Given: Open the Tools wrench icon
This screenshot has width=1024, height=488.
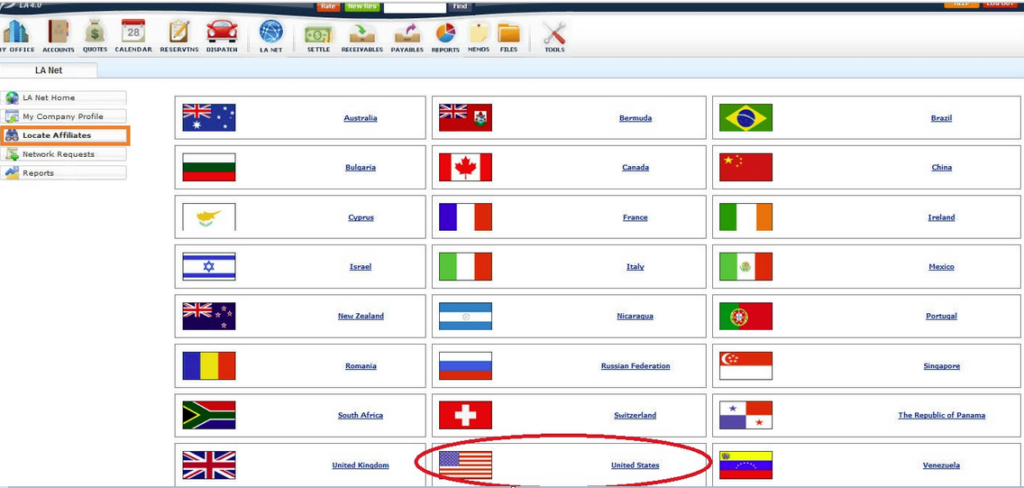Looking at the screenshot, I should point(554,33).
